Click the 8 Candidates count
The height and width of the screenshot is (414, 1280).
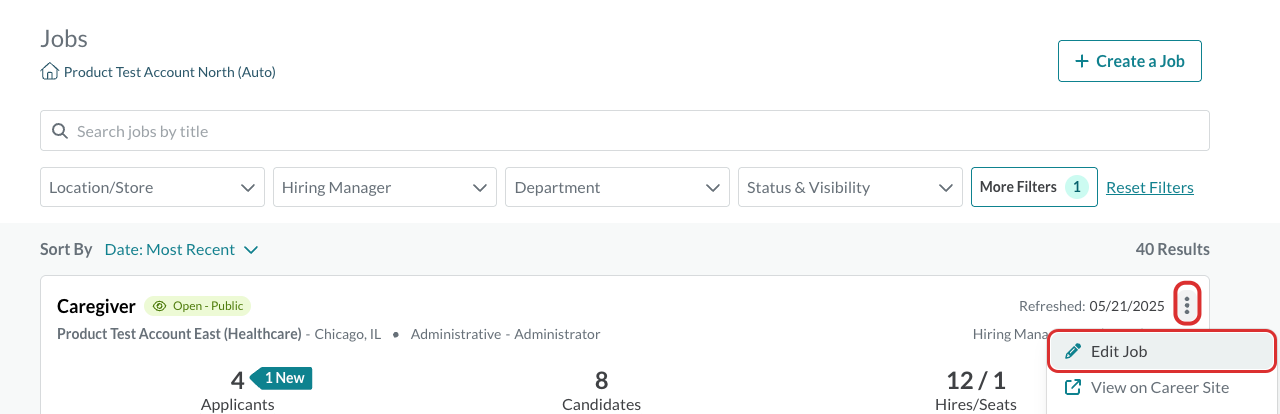[602, 380]
